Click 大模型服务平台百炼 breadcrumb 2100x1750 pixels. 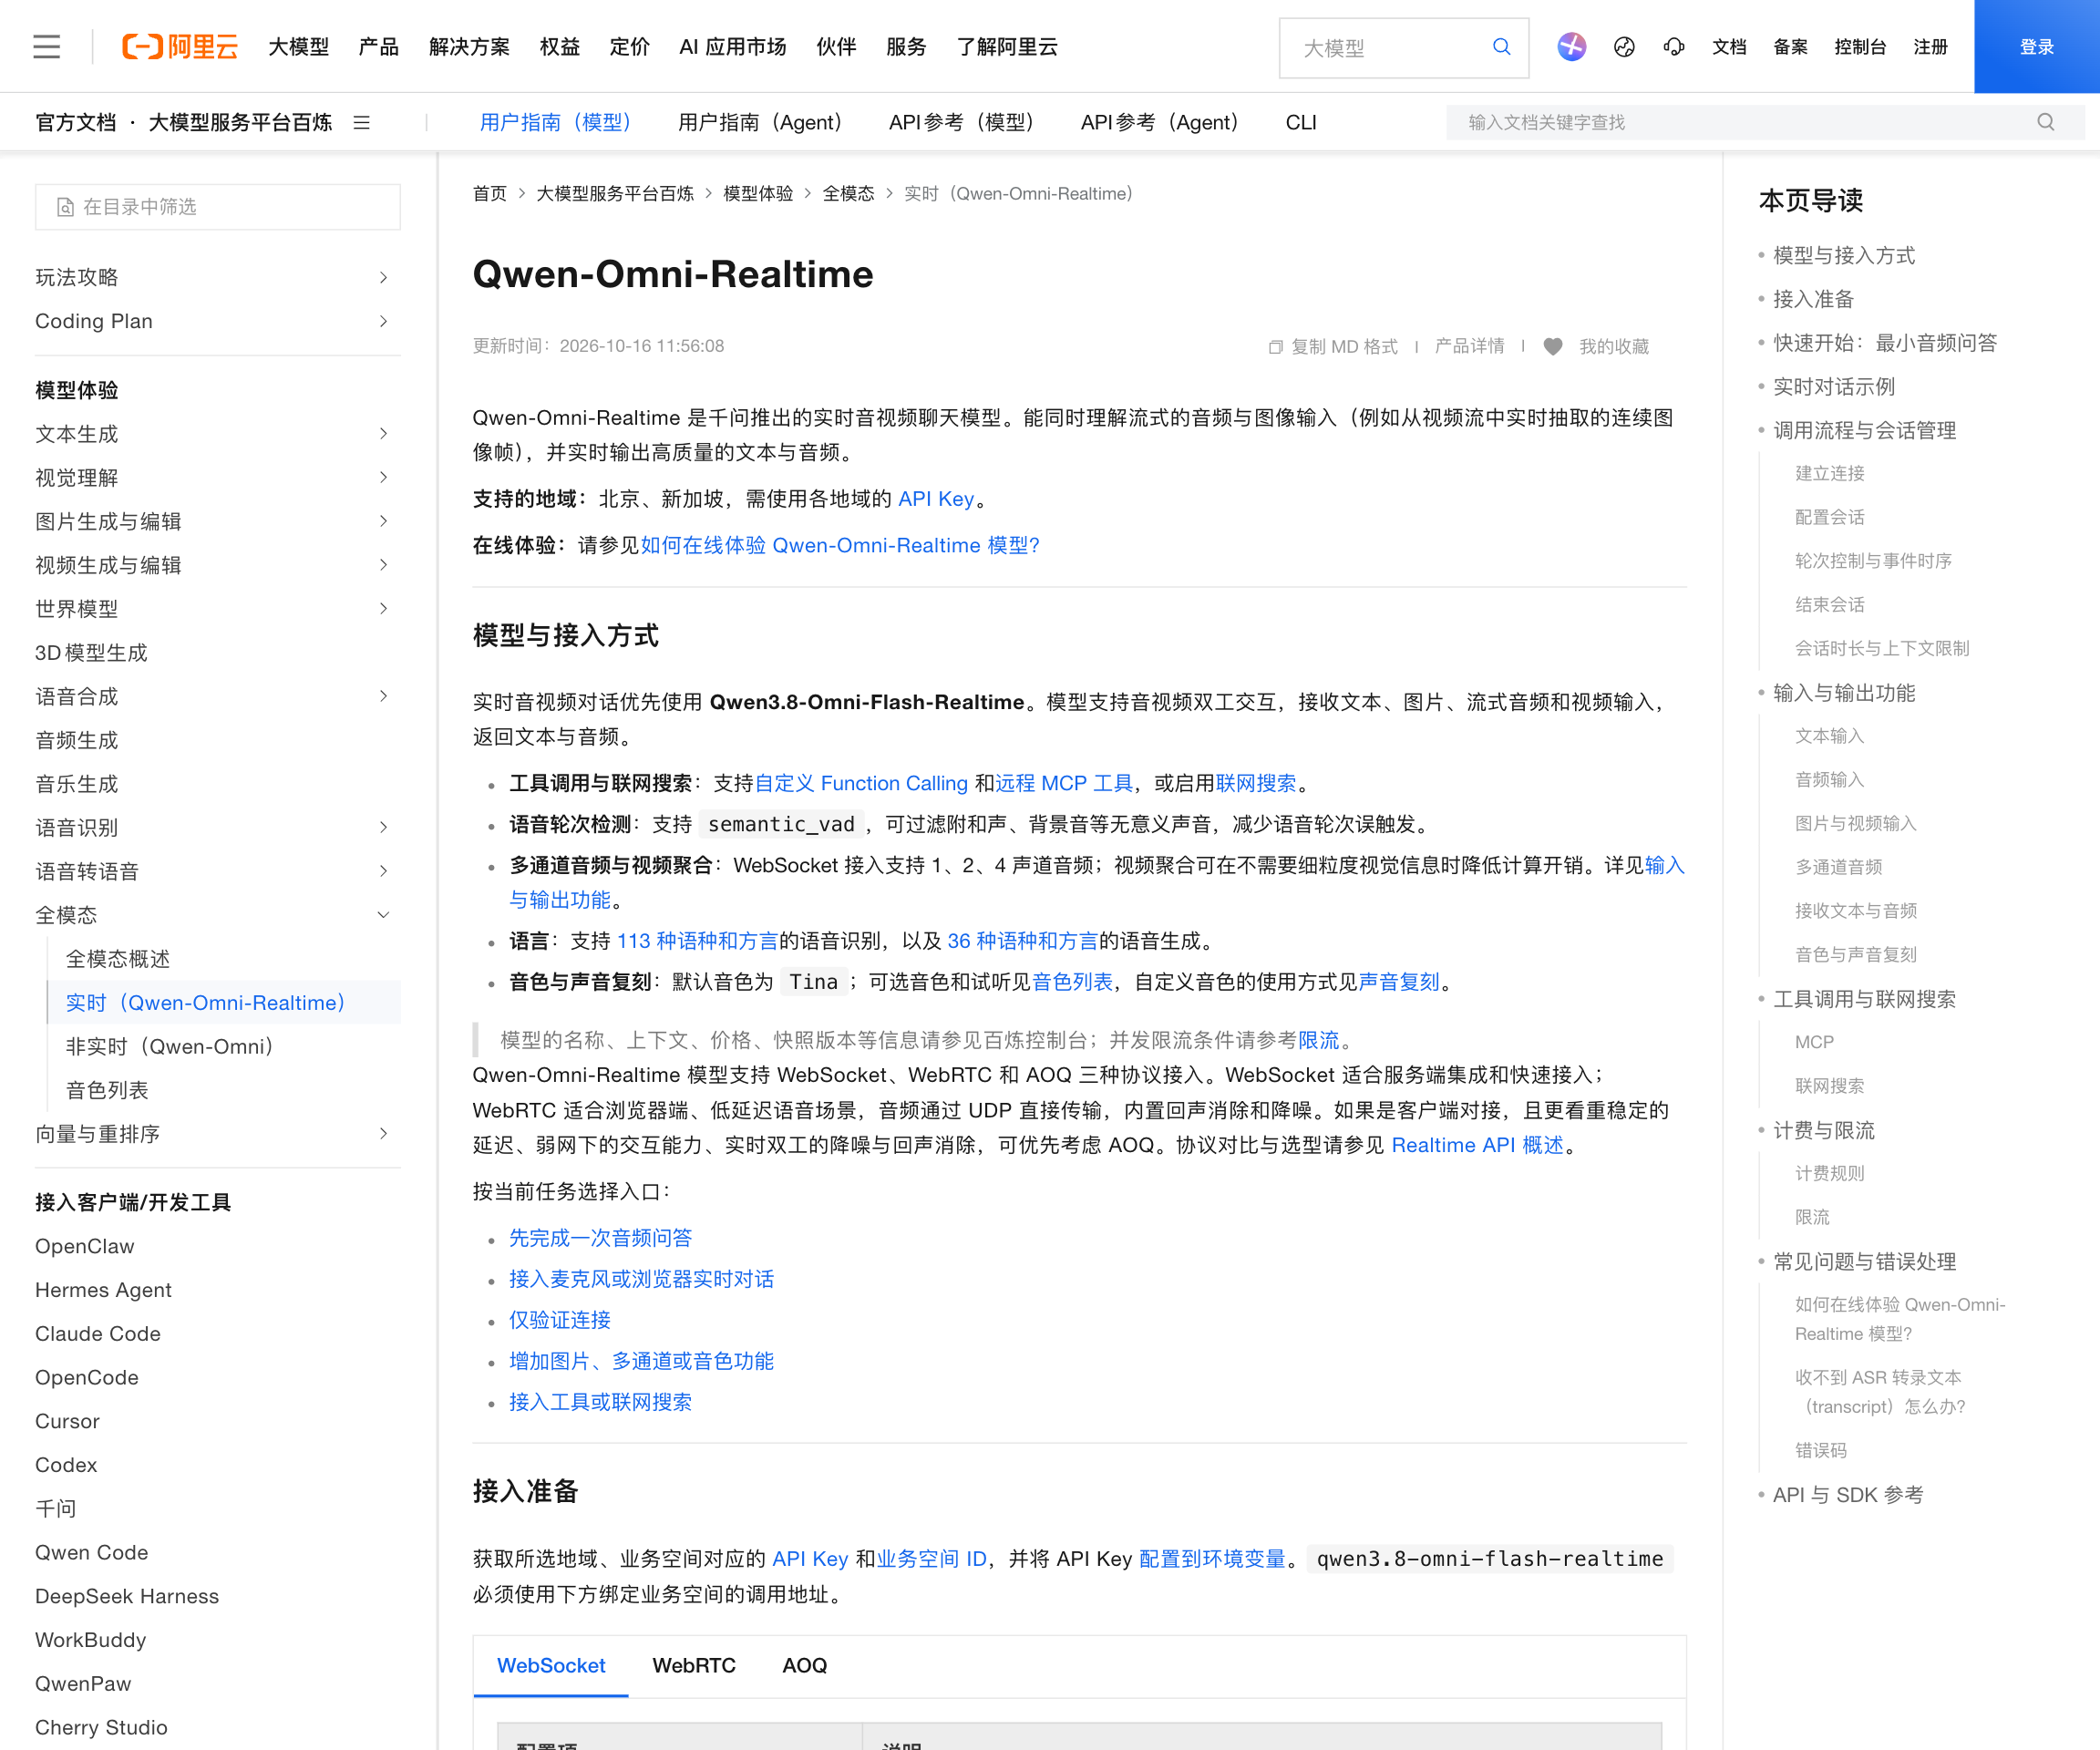(x=615, y=193)
